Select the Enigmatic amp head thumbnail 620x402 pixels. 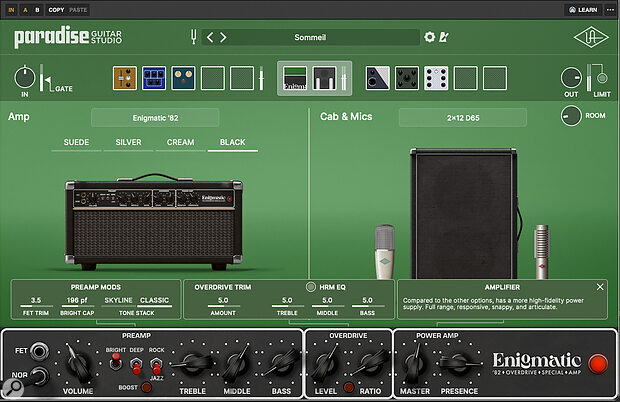[295, 78]
